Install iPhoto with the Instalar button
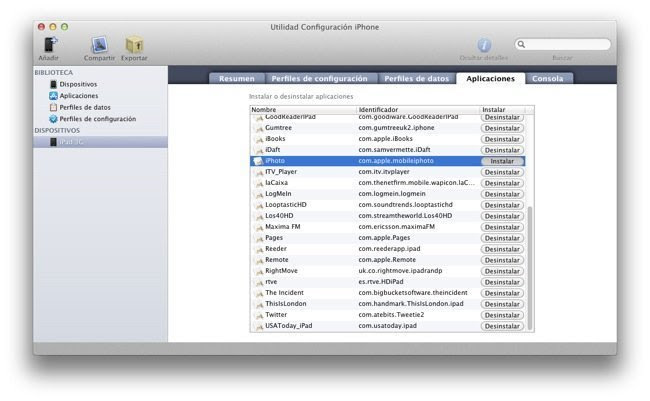Screen dimensions: 650x401 [x=502, y=161]
